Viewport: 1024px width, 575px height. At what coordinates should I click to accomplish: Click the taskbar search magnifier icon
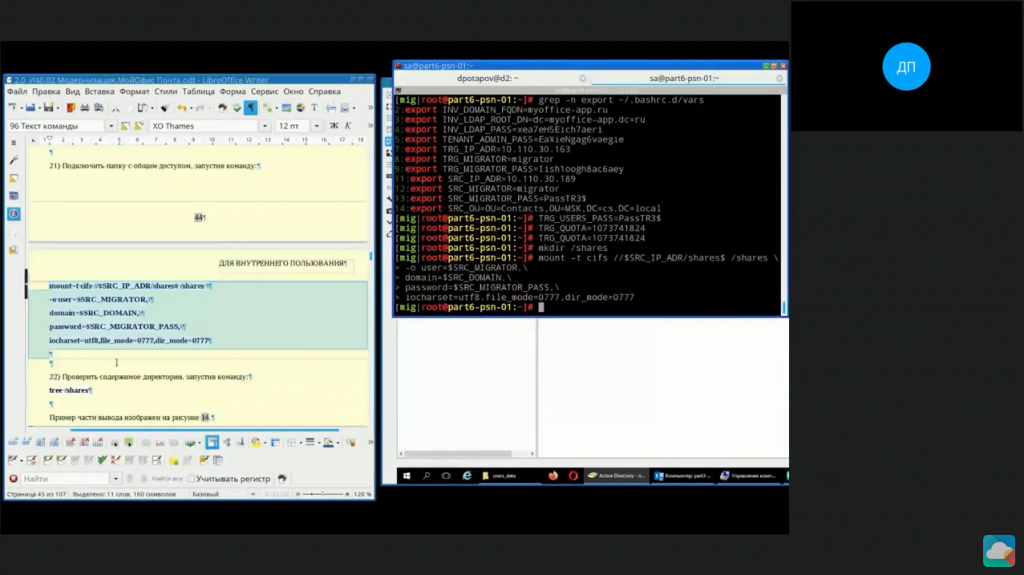pyautogui.click(x=426, y=476)
